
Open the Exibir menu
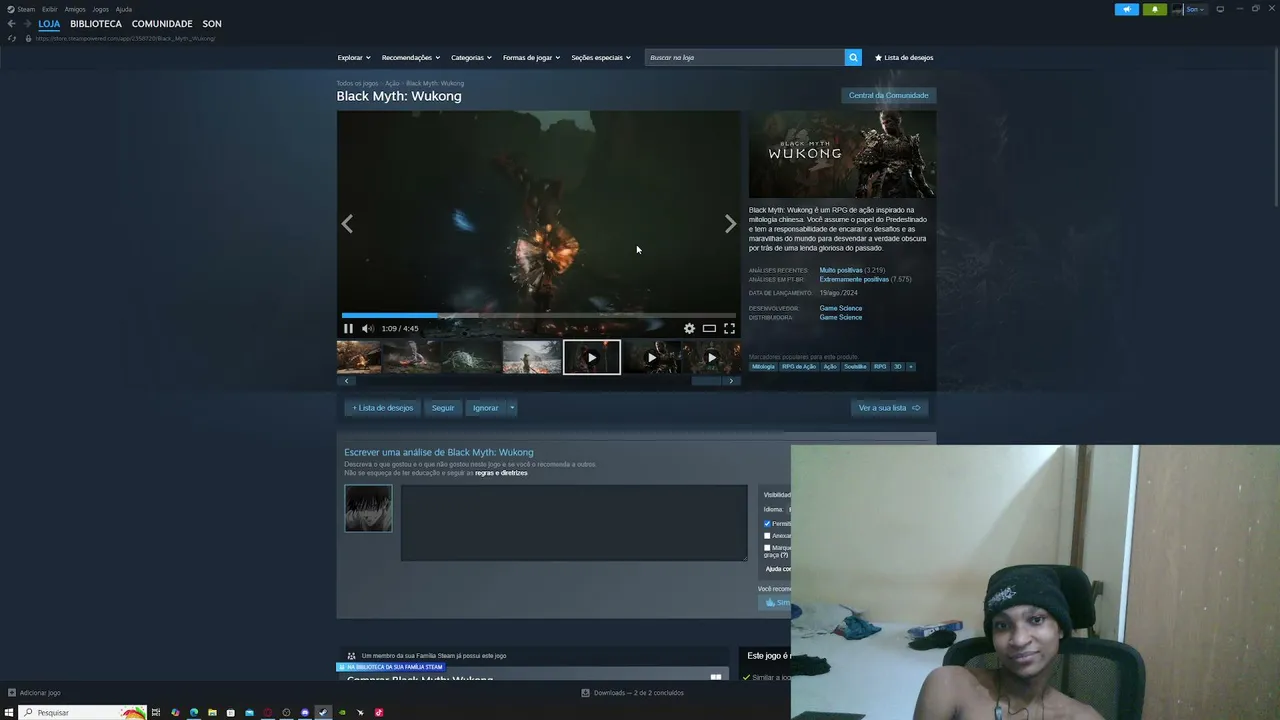pyautogui.click(x=49, y=9)
